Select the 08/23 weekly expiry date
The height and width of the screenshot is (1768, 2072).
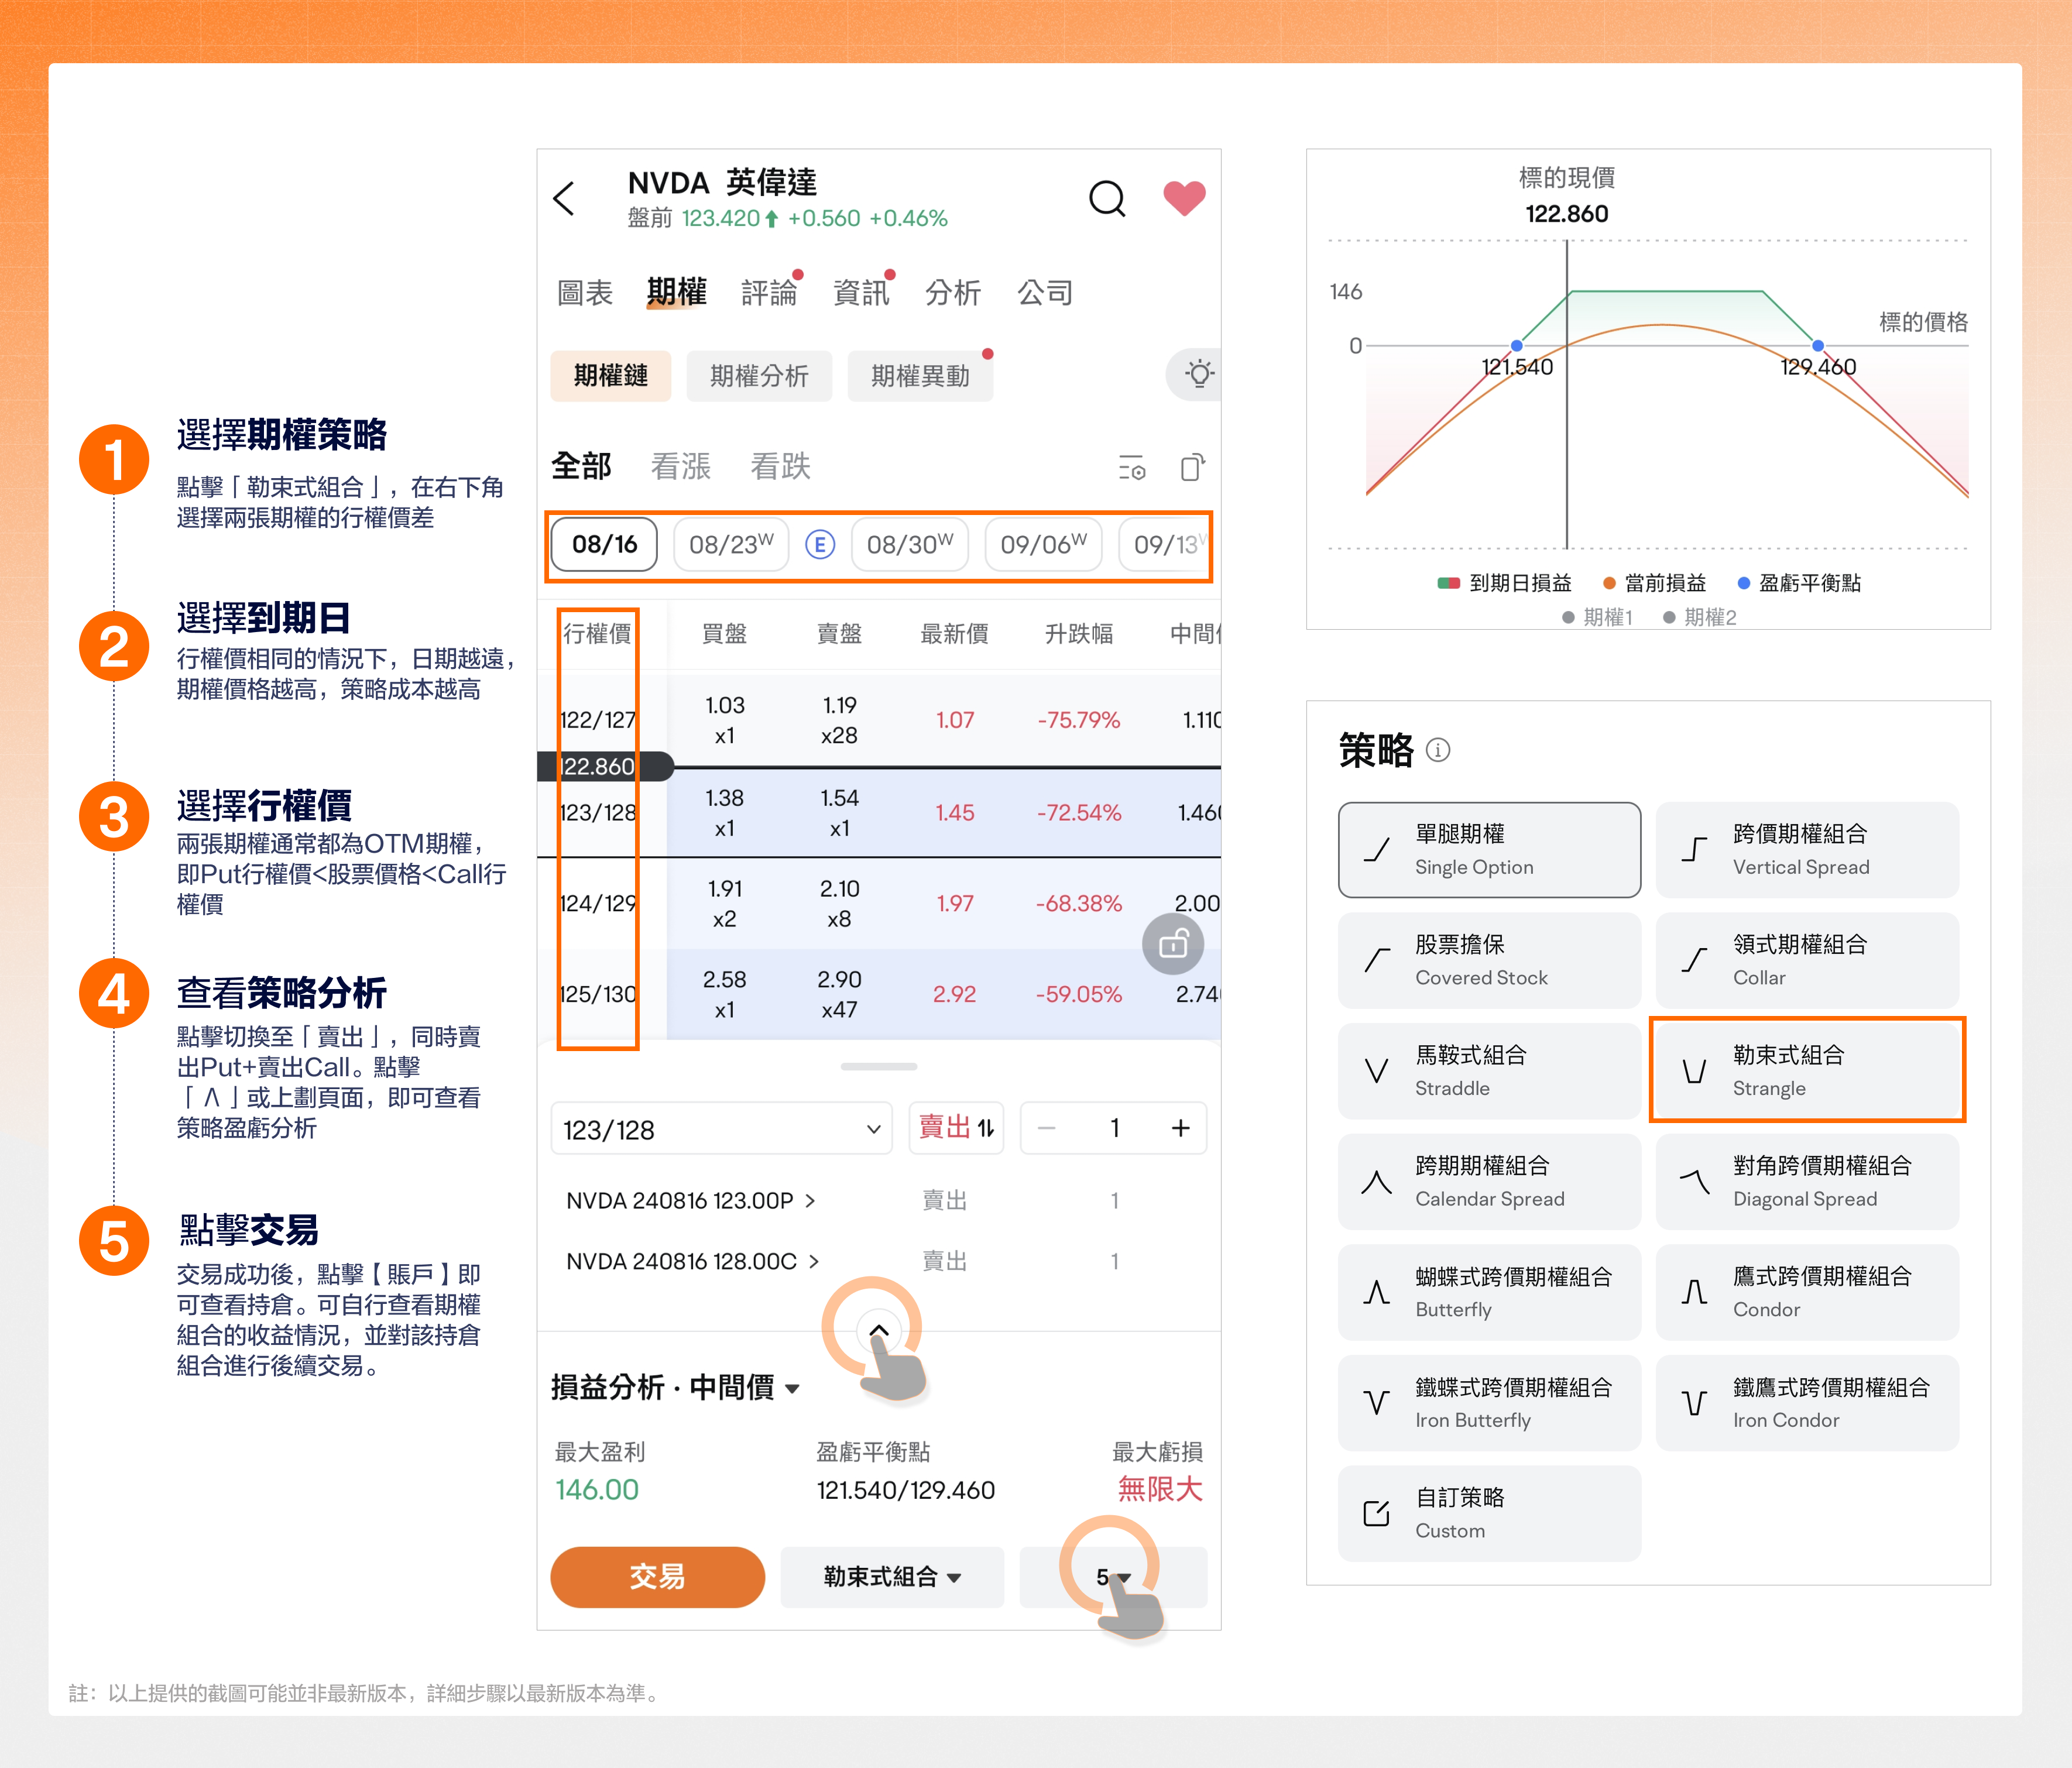coord(731,545)
